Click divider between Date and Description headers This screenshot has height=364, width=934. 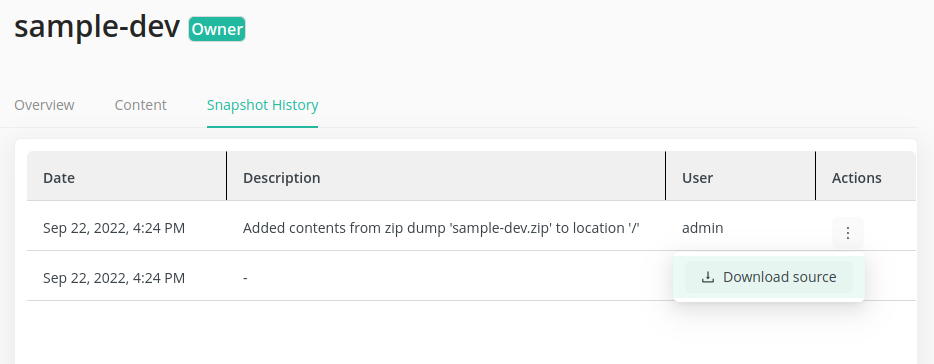point(226,176)
